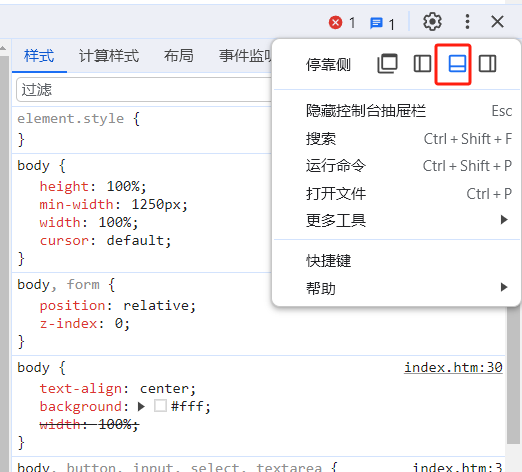Switch to the 样式 tab
522x472 pixels.
(x=39, y=56)
